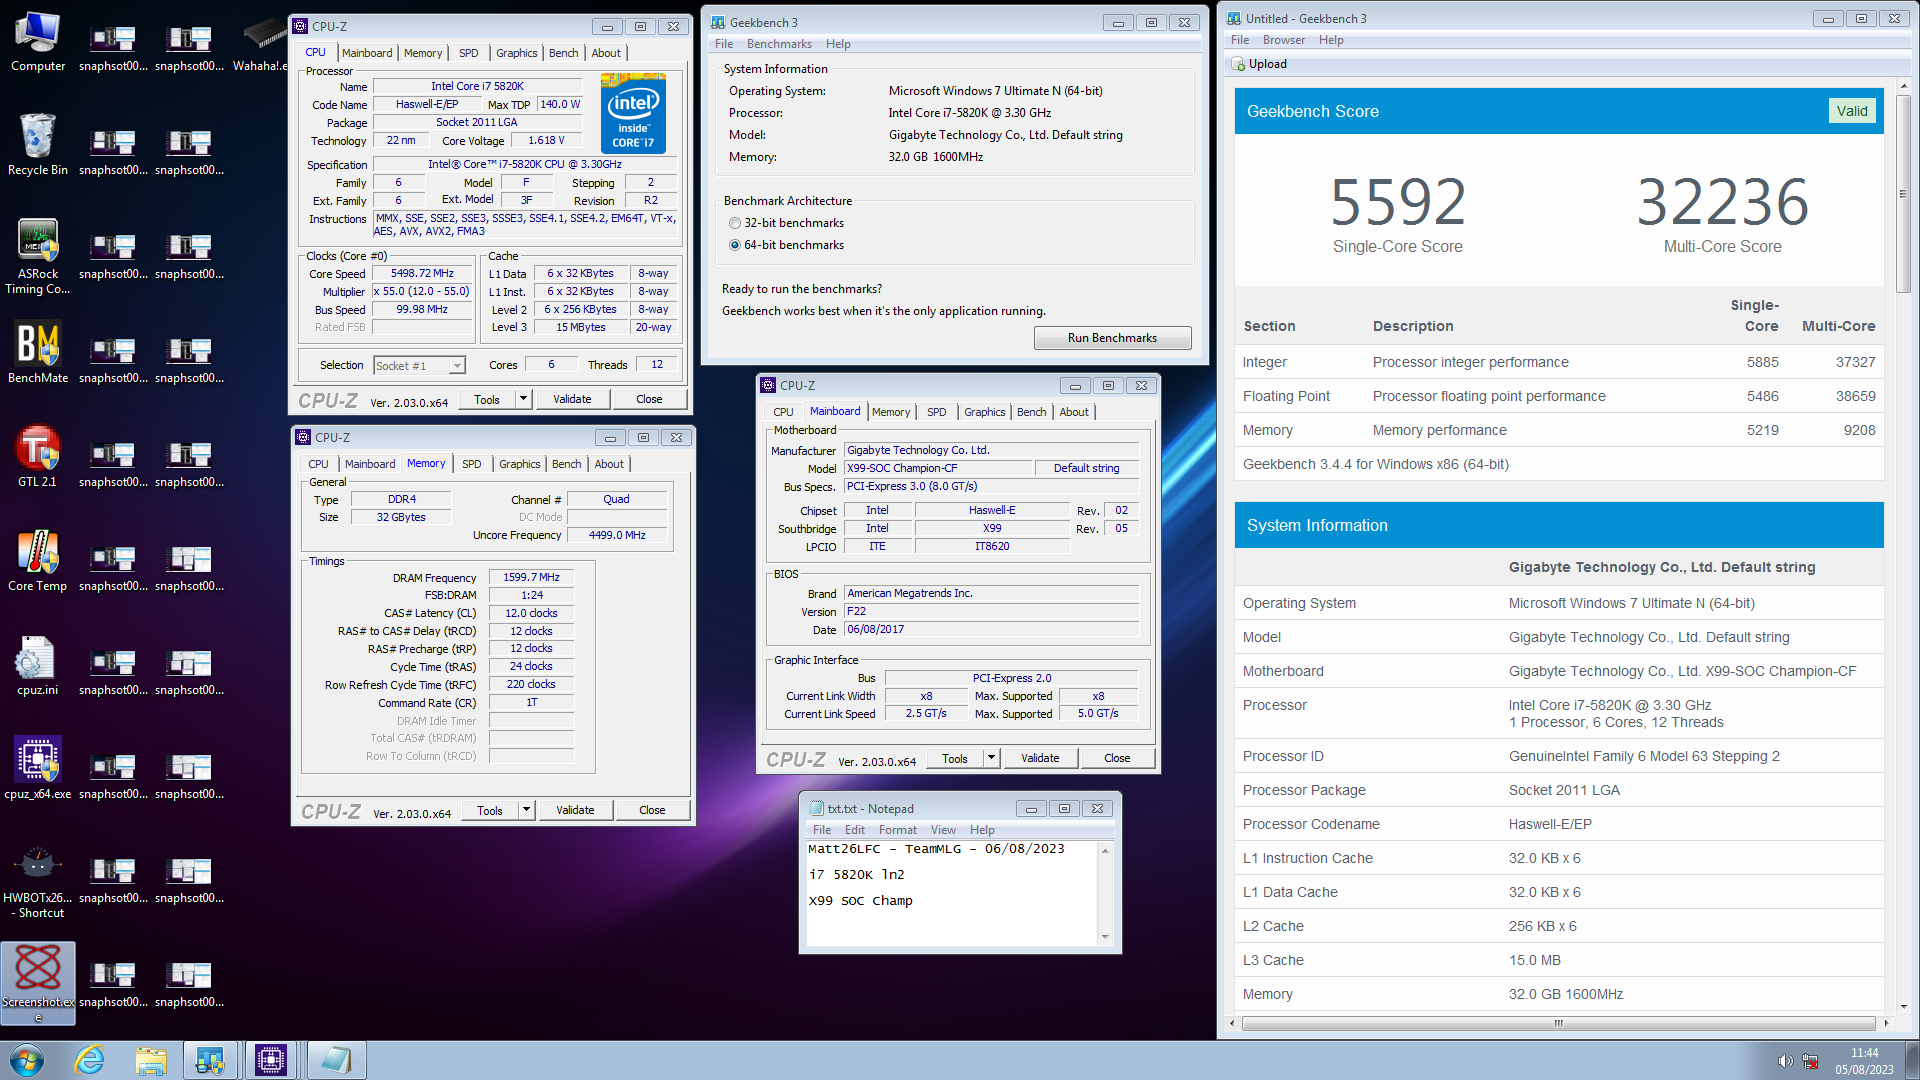Click the Notepad vertical scrollbar down arrow

[1105, 937]
